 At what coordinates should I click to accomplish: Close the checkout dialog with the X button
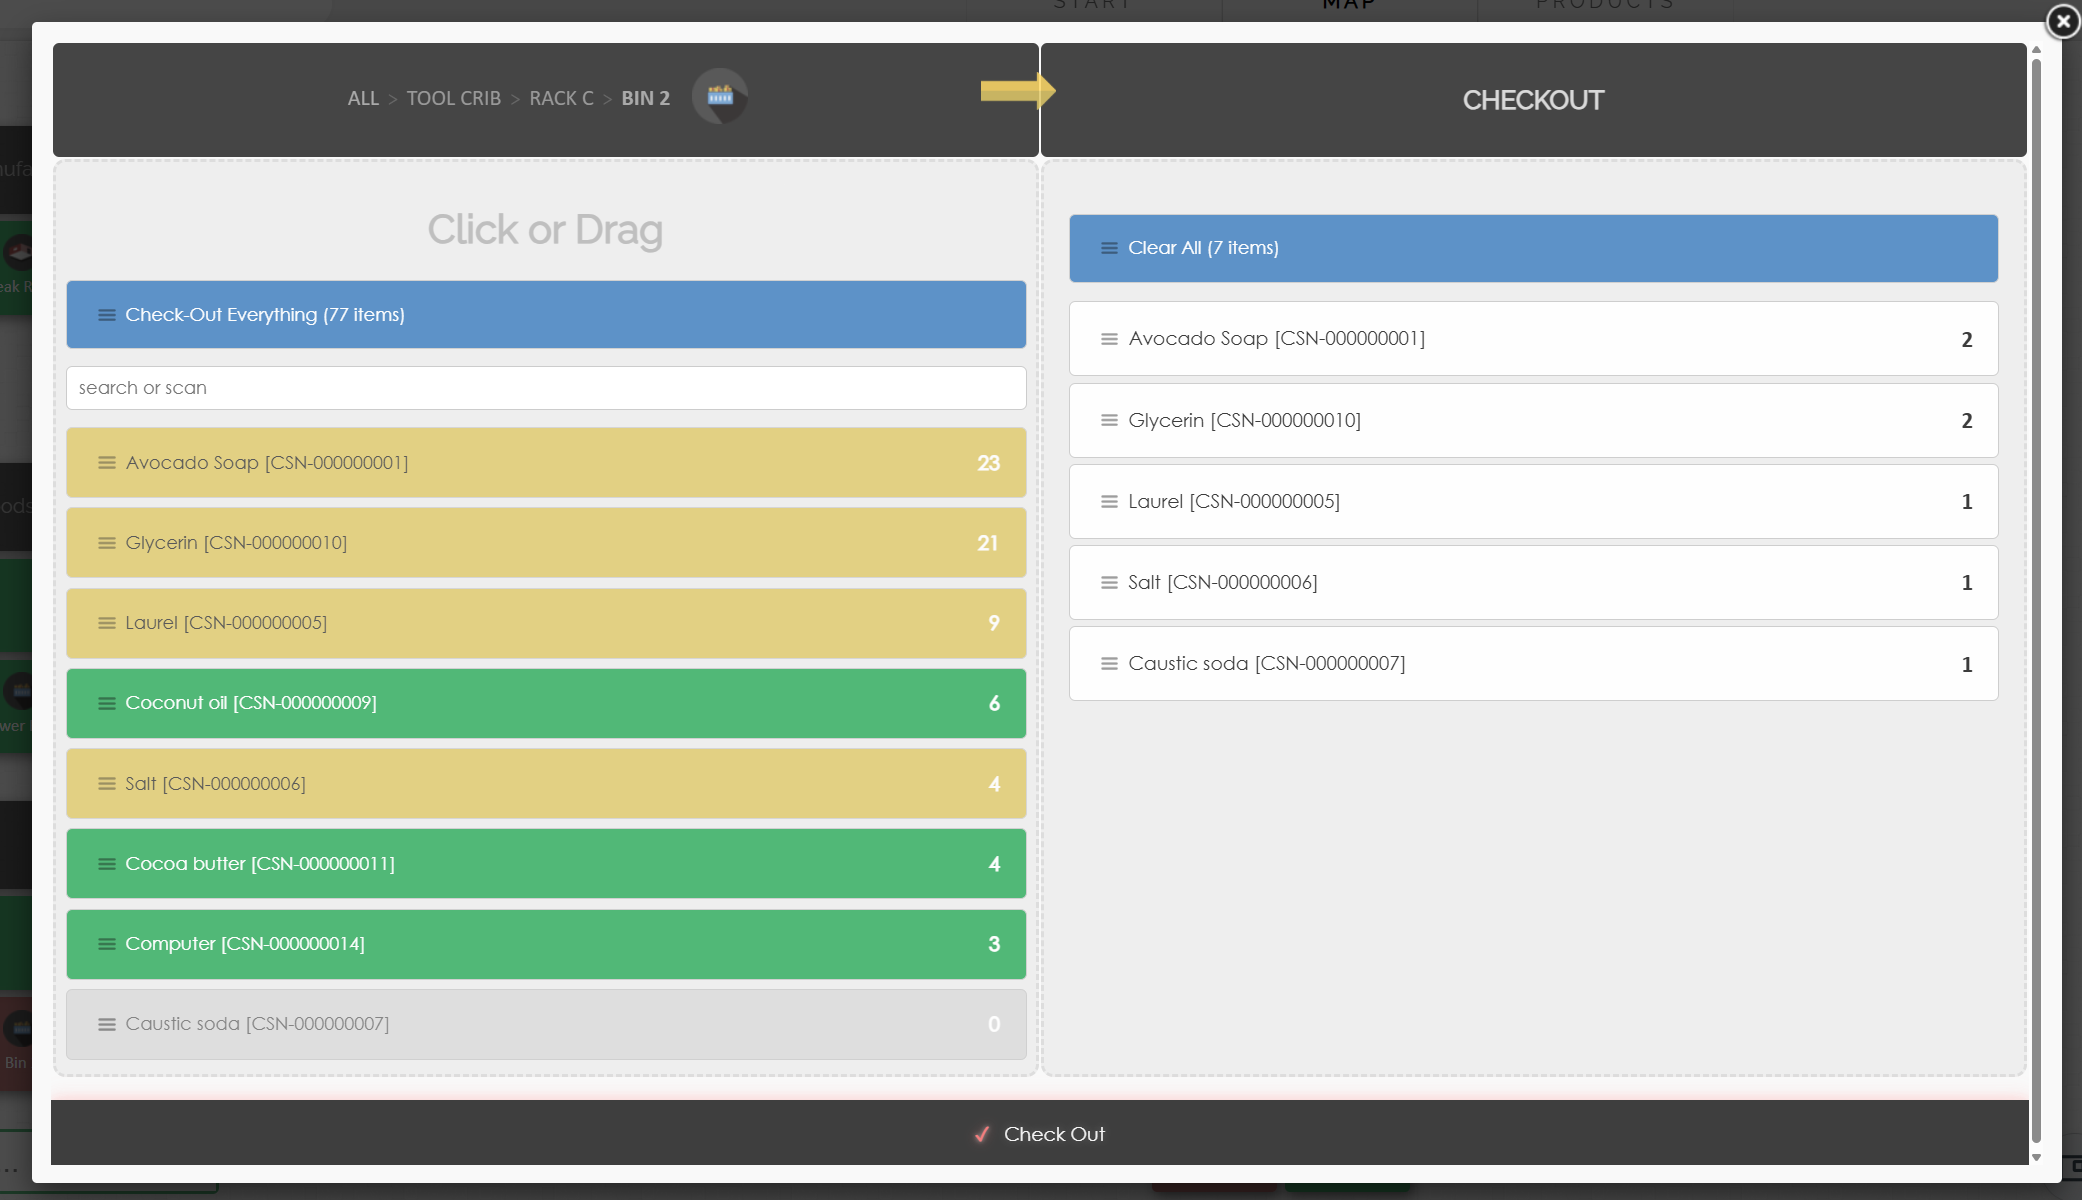[x=2063, y=21]
